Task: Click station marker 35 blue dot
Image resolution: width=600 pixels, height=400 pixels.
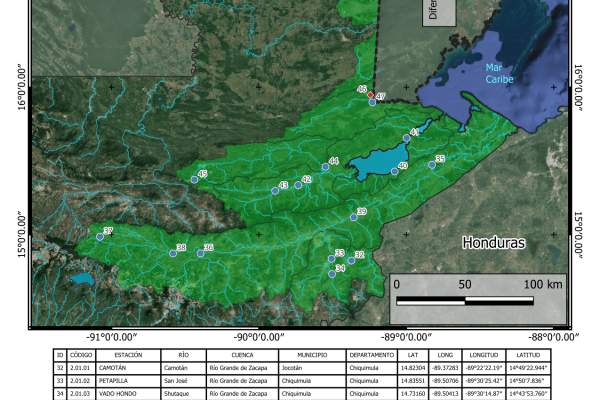Action: tap(432, 165)
